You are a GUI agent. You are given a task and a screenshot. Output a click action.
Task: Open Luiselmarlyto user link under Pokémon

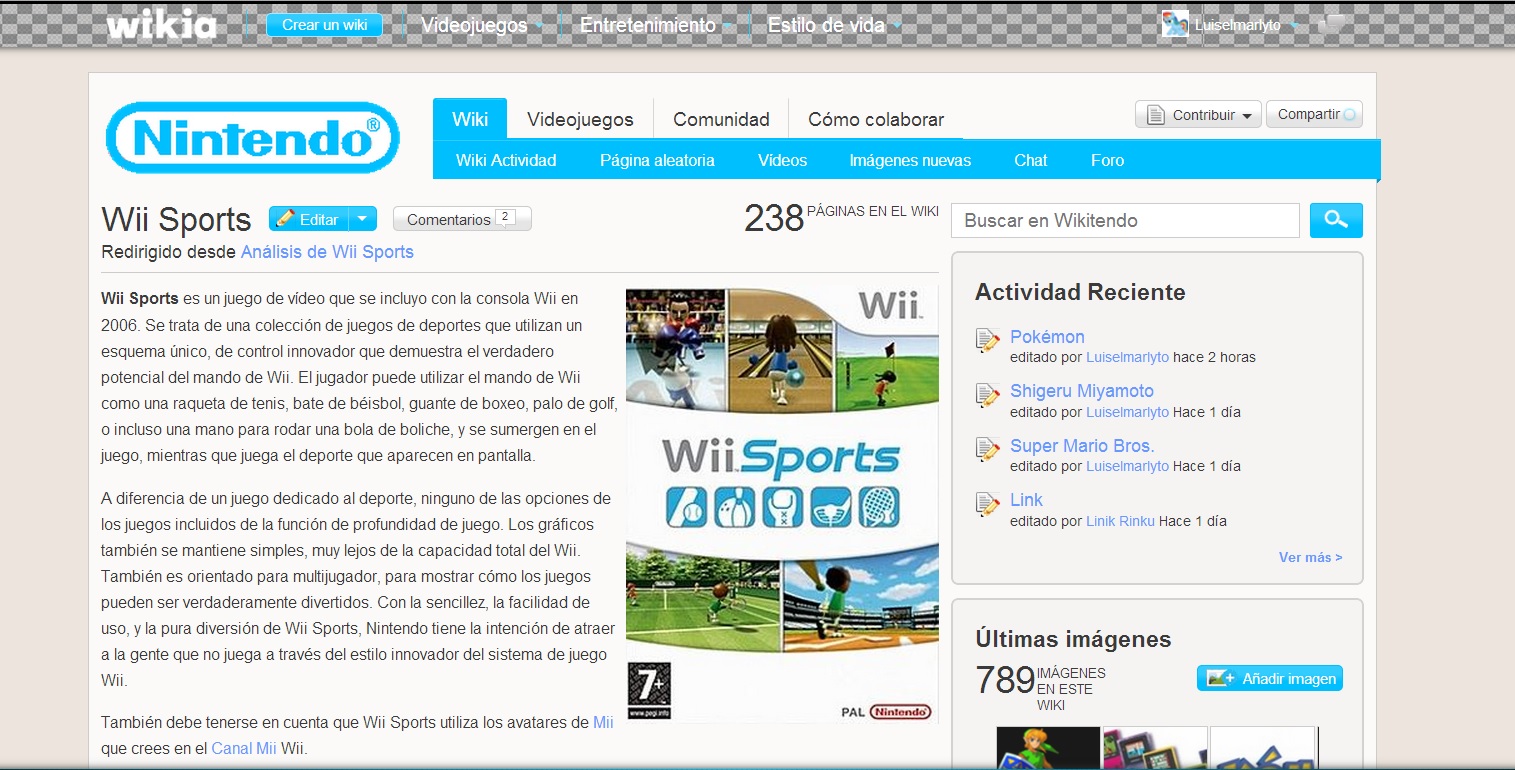pyautogui.click(x=1127, y=357)
